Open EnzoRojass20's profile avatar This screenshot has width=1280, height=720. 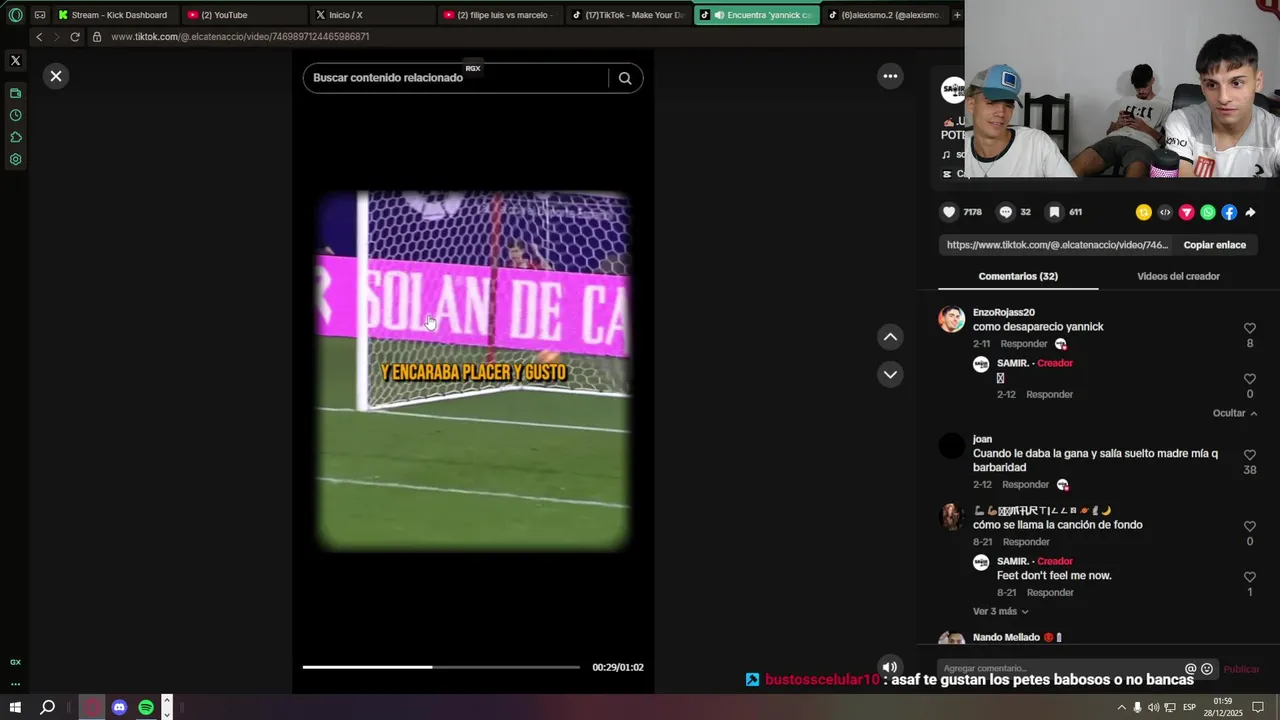[952, 319]
